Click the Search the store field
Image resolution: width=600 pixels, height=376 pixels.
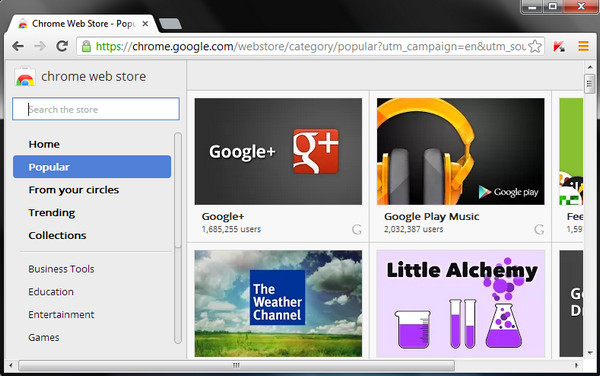tap(96, 109)
